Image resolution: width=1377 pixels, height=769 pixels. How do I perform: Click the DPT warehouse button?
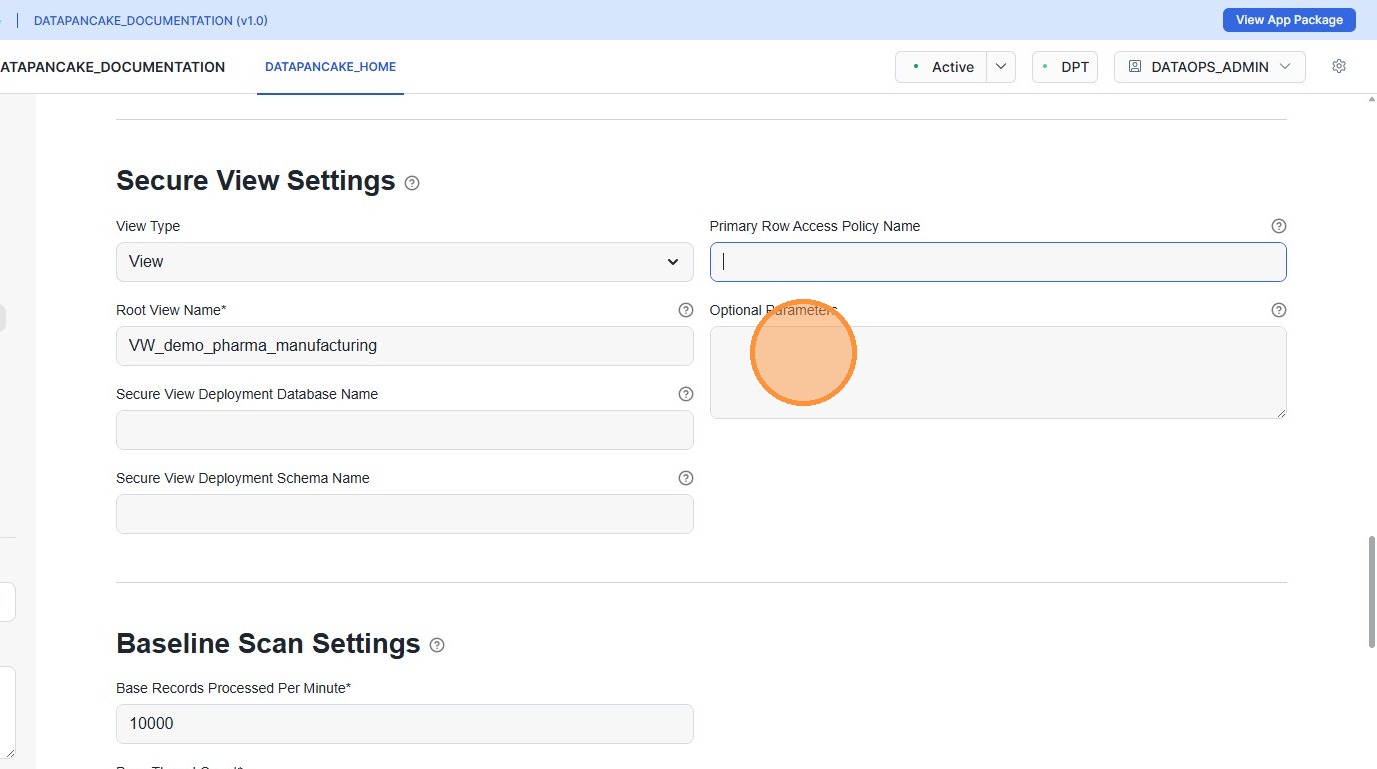pyautogui.click(x=1064, y=67)
